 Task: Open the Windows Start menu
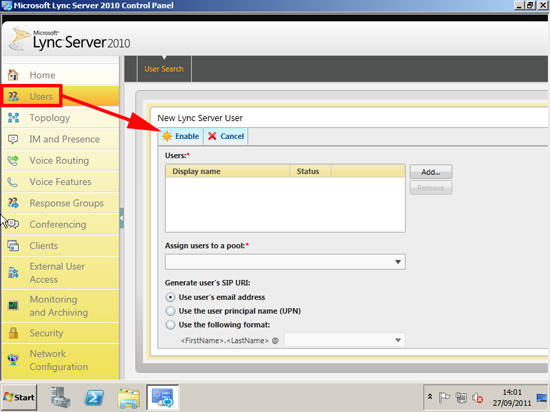[x=19, y=397]
